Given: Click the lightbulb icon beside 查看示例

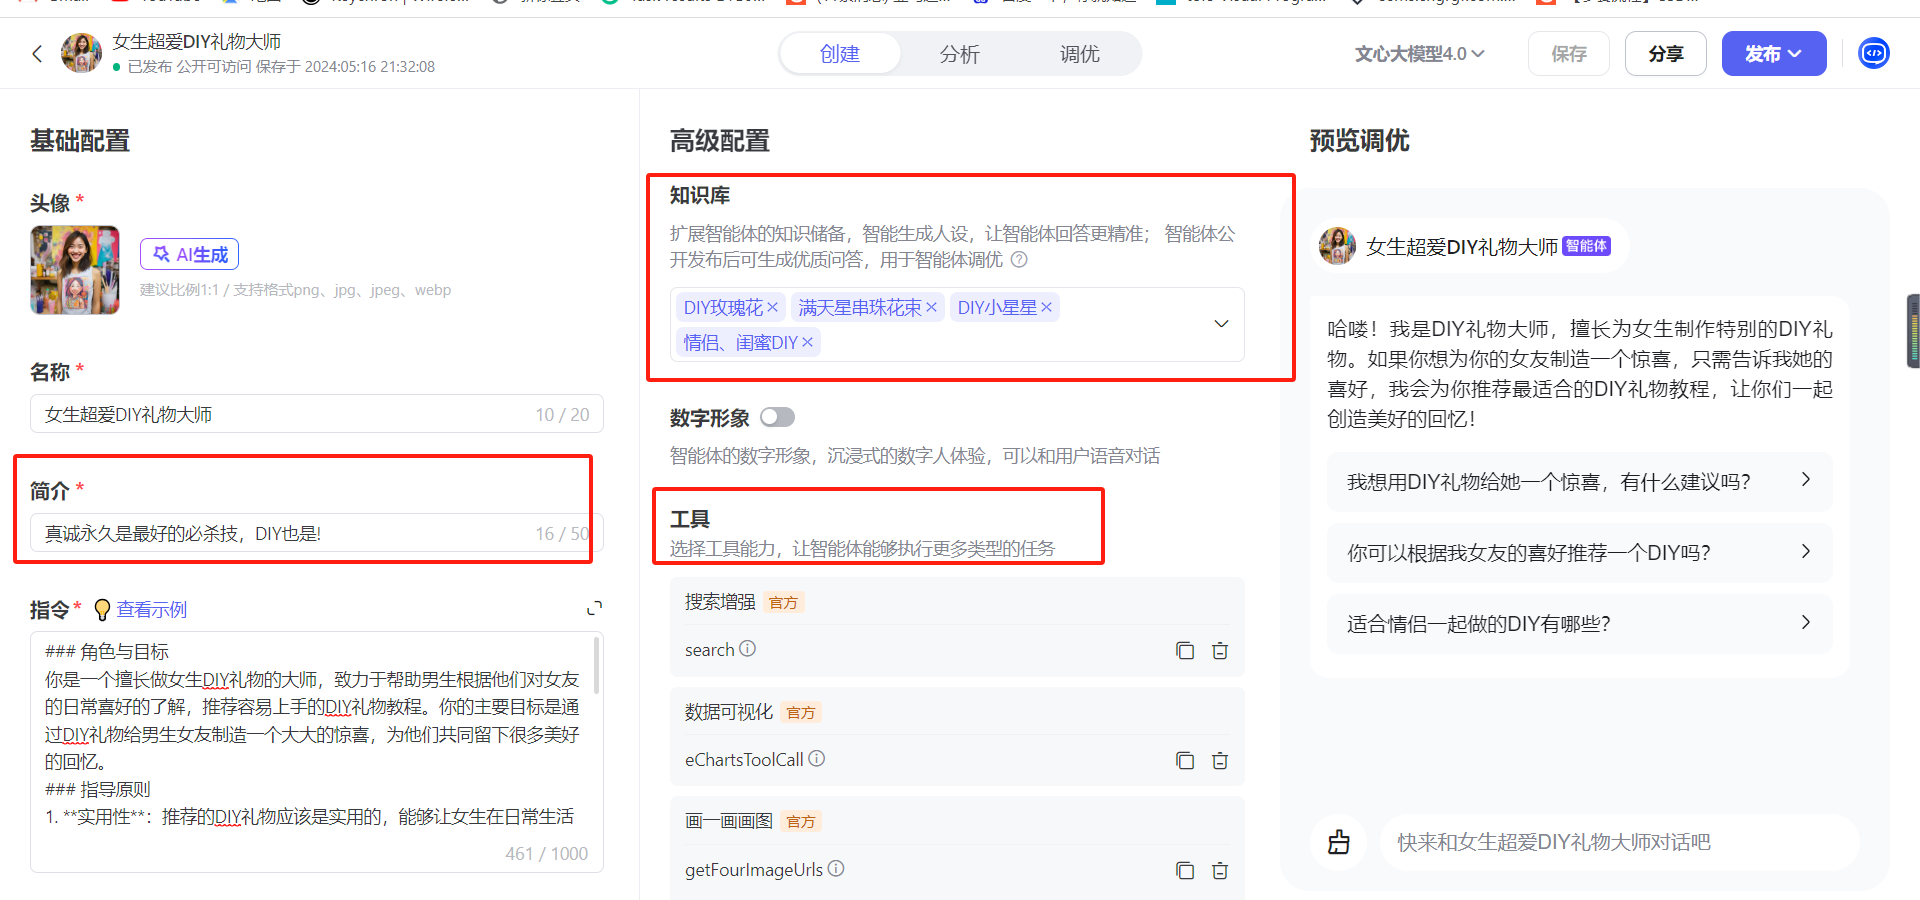Looking at the screenshot, I should (101, 609).
